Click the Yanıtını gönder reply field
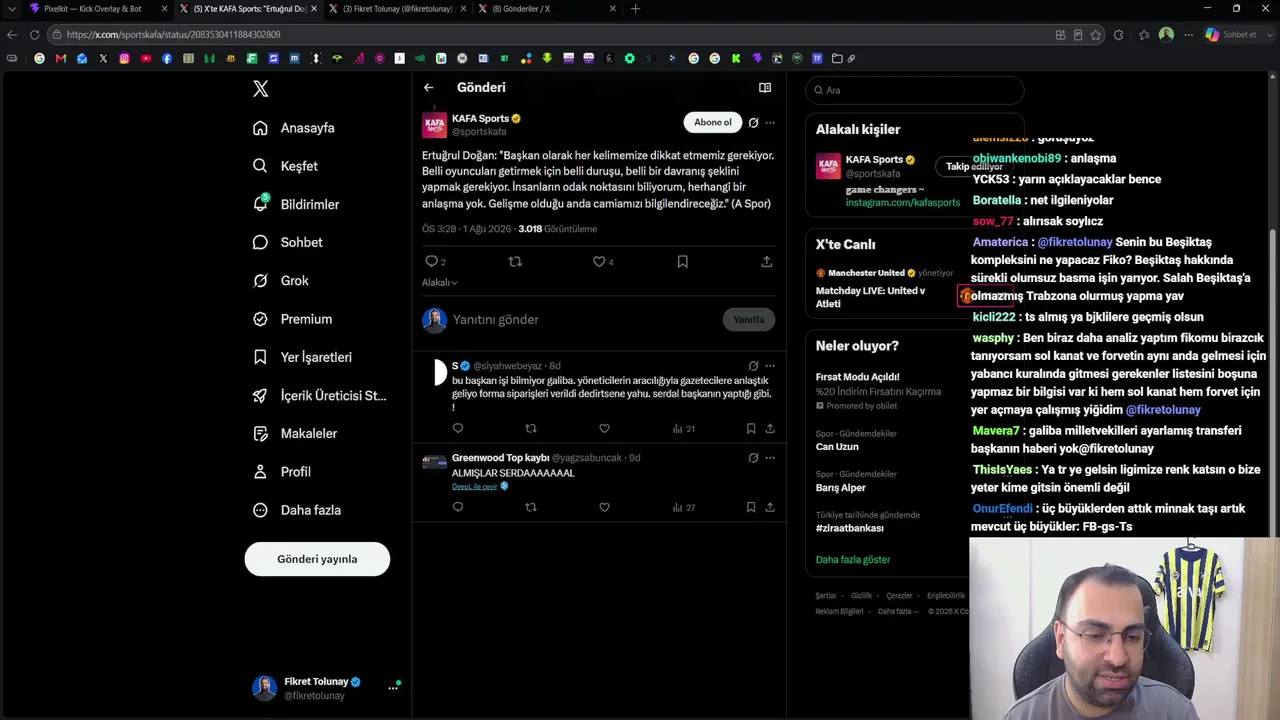The height and width of the screenshot is (720, 1280). click(583, 320)
